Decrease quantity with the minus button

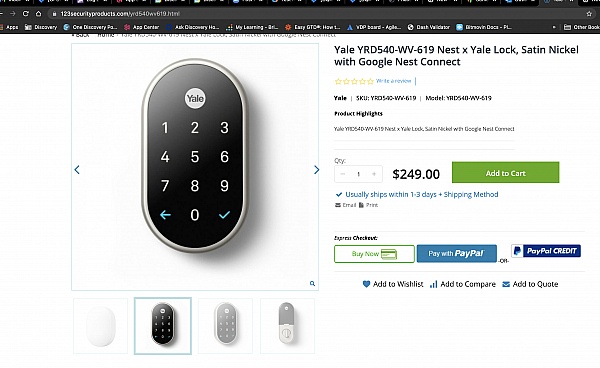[342, 174]
